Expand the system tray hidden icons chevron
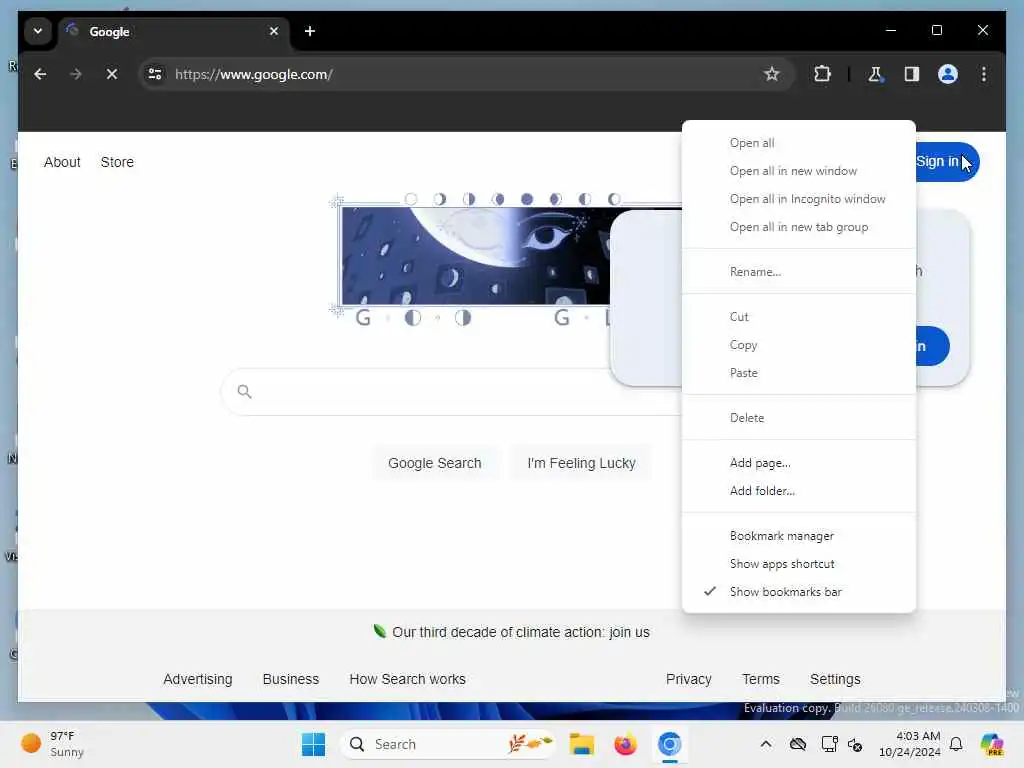 pos(765,744)
